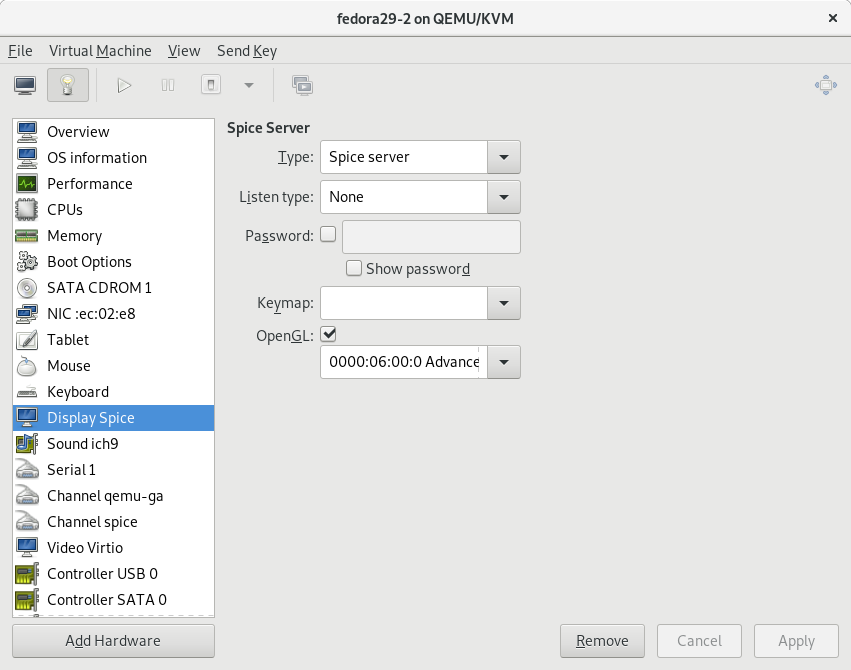Enable the Password checkbox
This screenshot has height=670, width=851.
coord(328,234)
